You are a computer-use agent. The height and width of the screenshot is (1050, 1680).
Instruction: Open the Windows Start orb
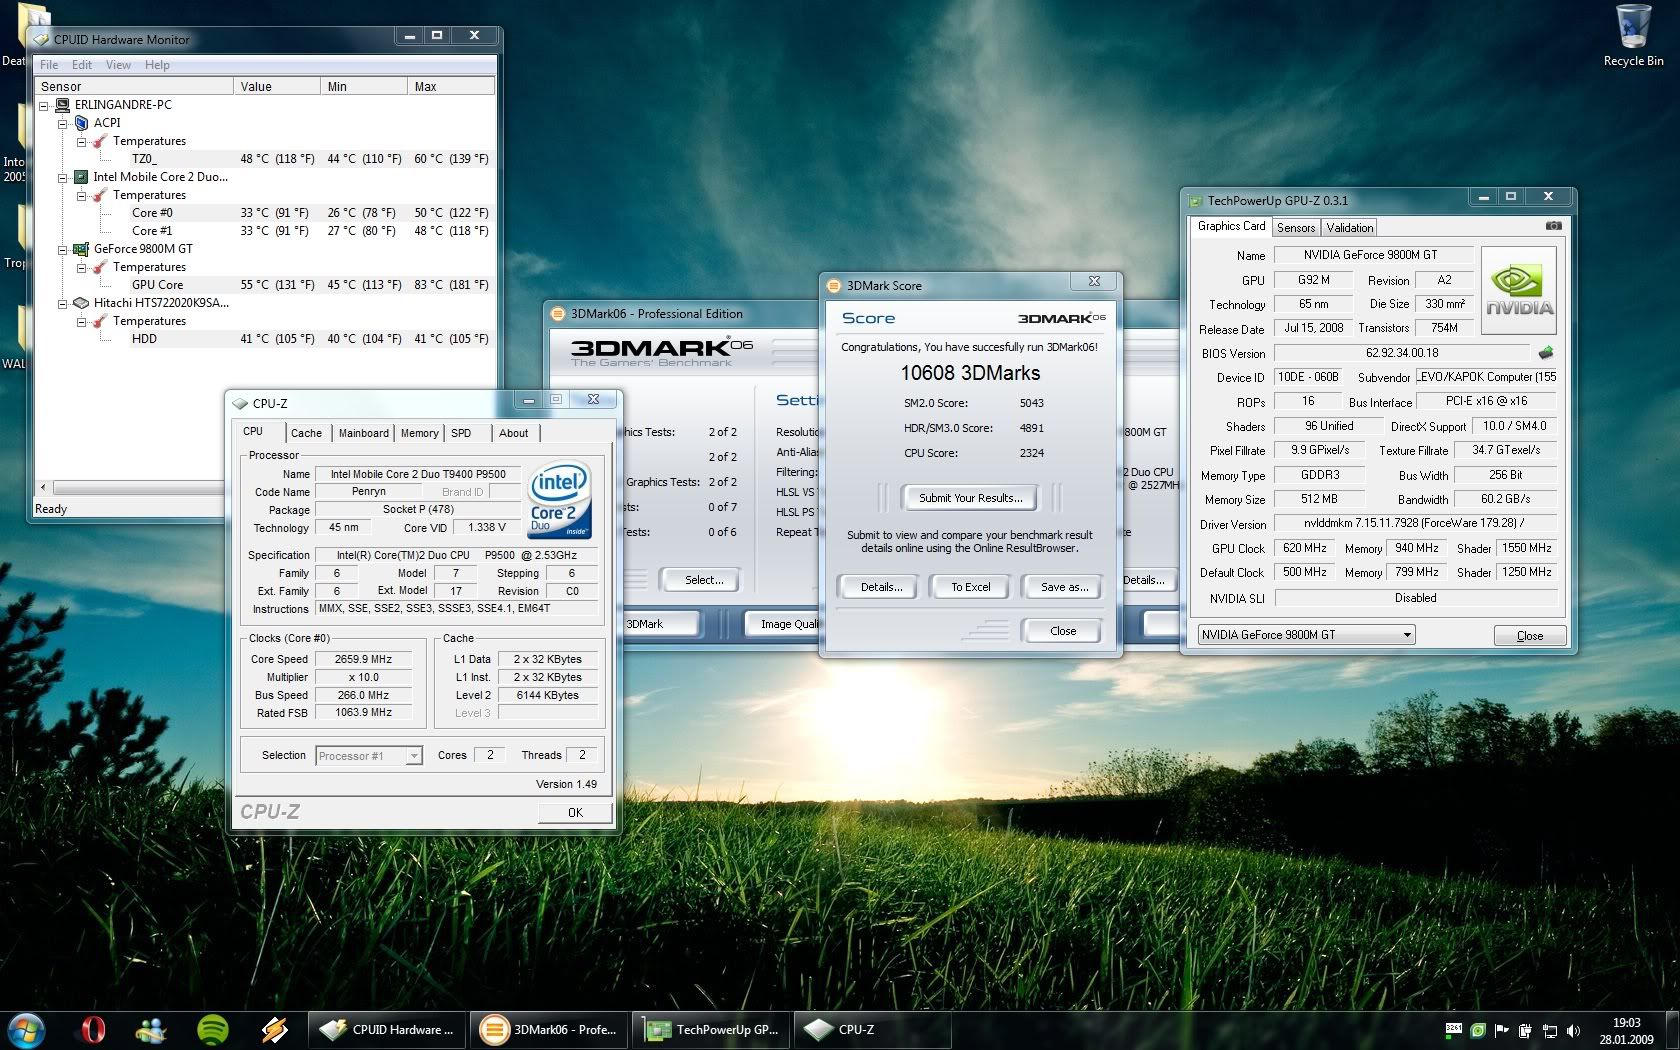pos(25,1029)
